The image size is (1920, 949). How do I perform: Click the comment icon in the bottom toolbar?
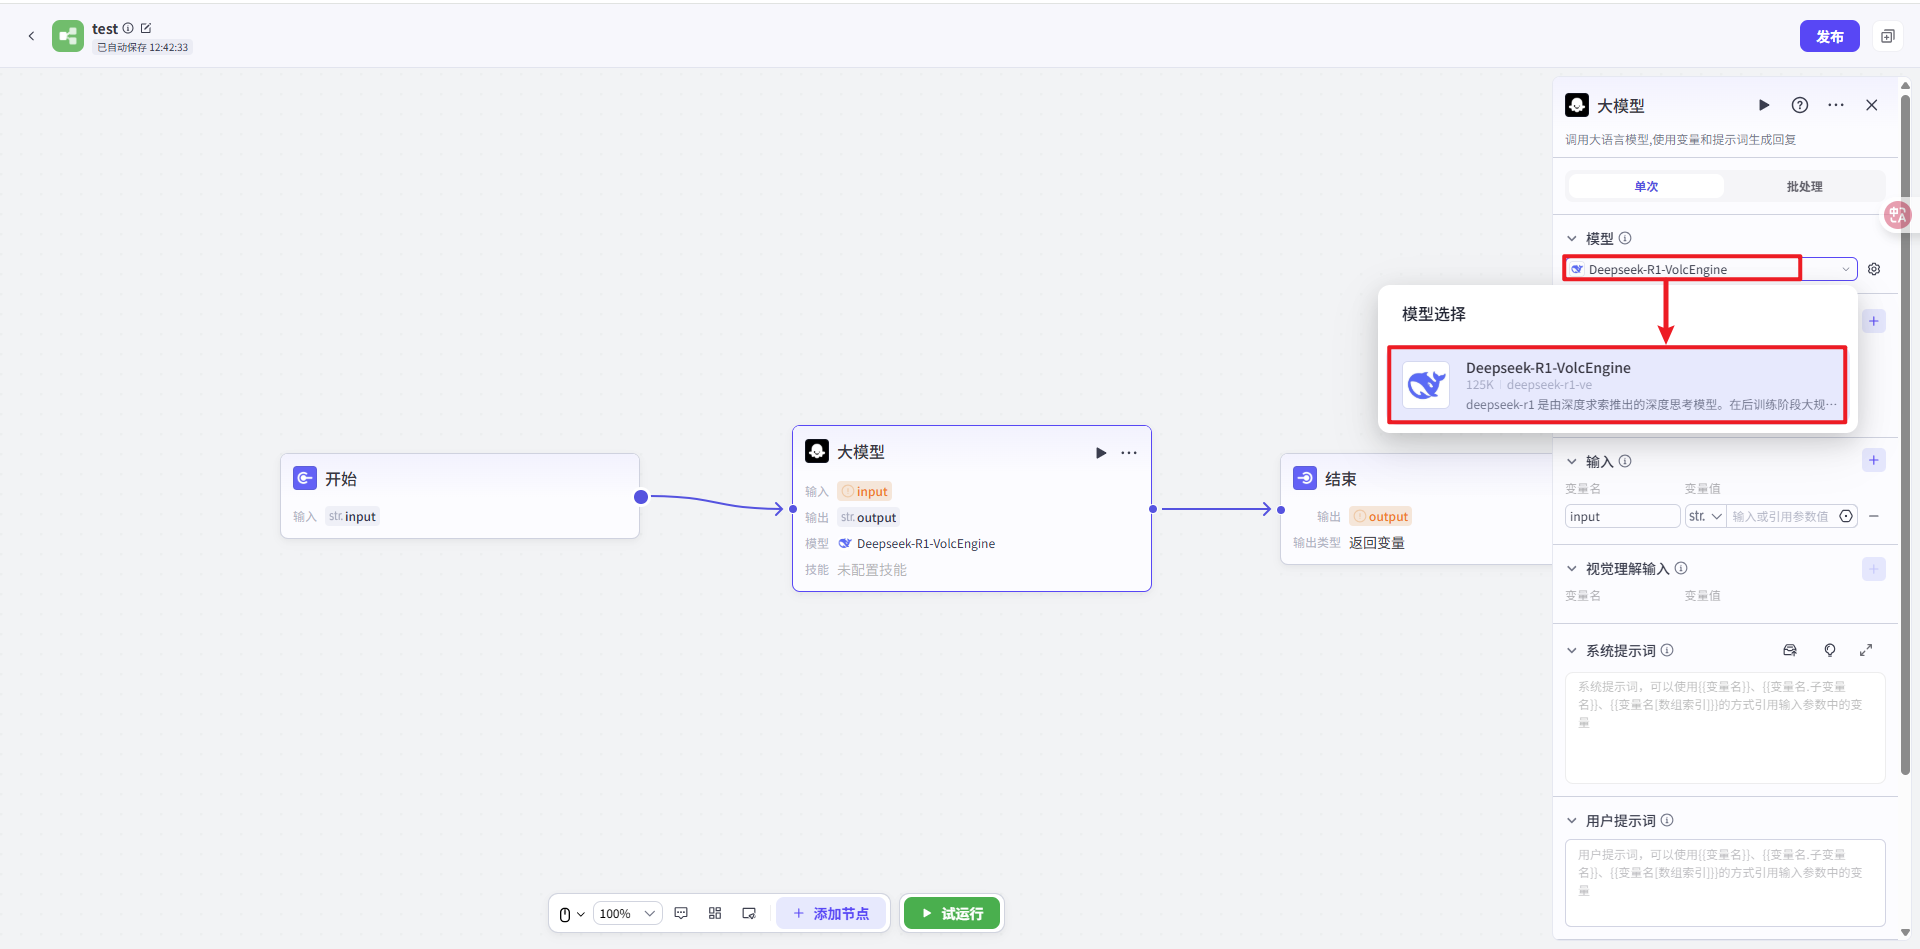681,913
